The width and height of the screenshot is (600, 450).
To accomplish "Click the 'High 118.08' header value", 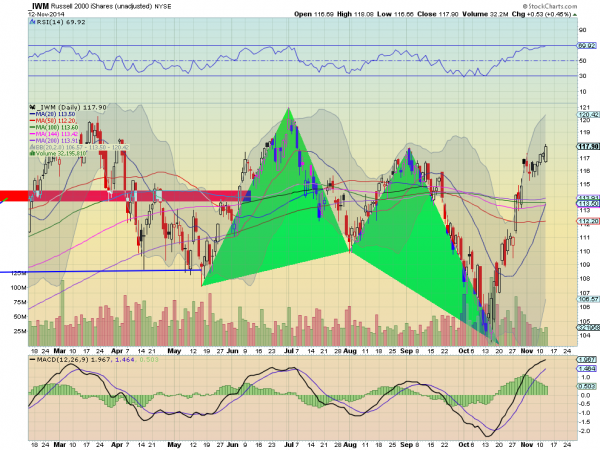I will [x=355, y=14].
